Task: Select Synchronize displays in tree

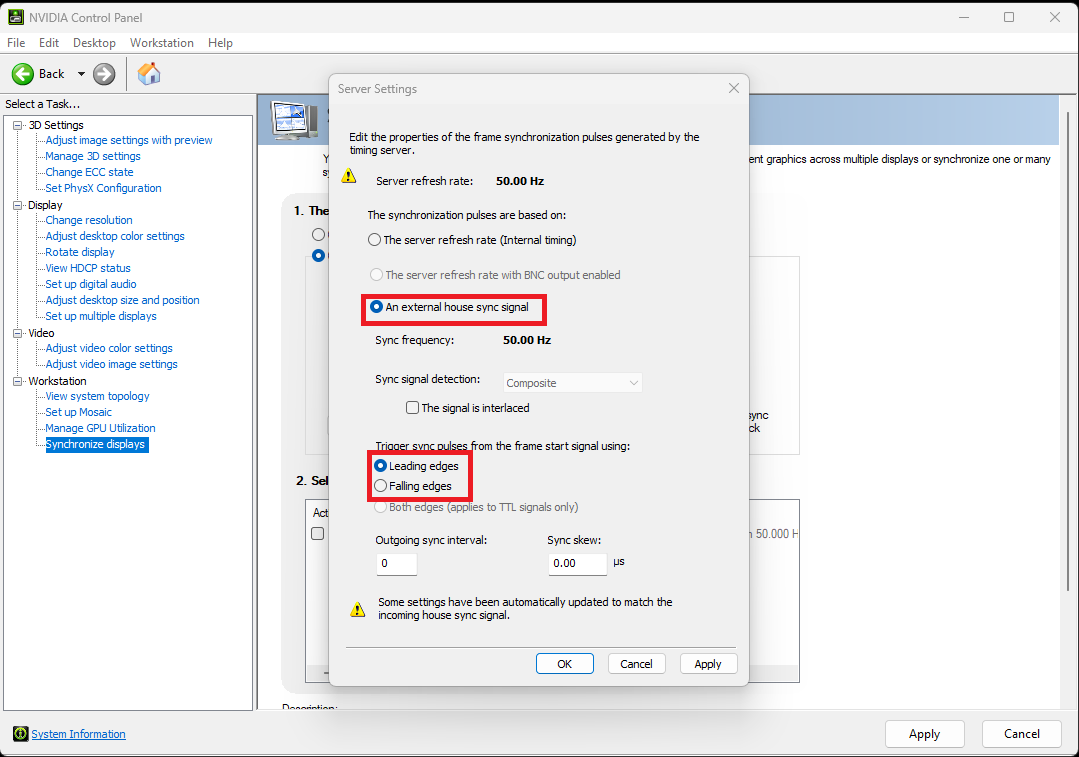Action: (x=96, y=445)
